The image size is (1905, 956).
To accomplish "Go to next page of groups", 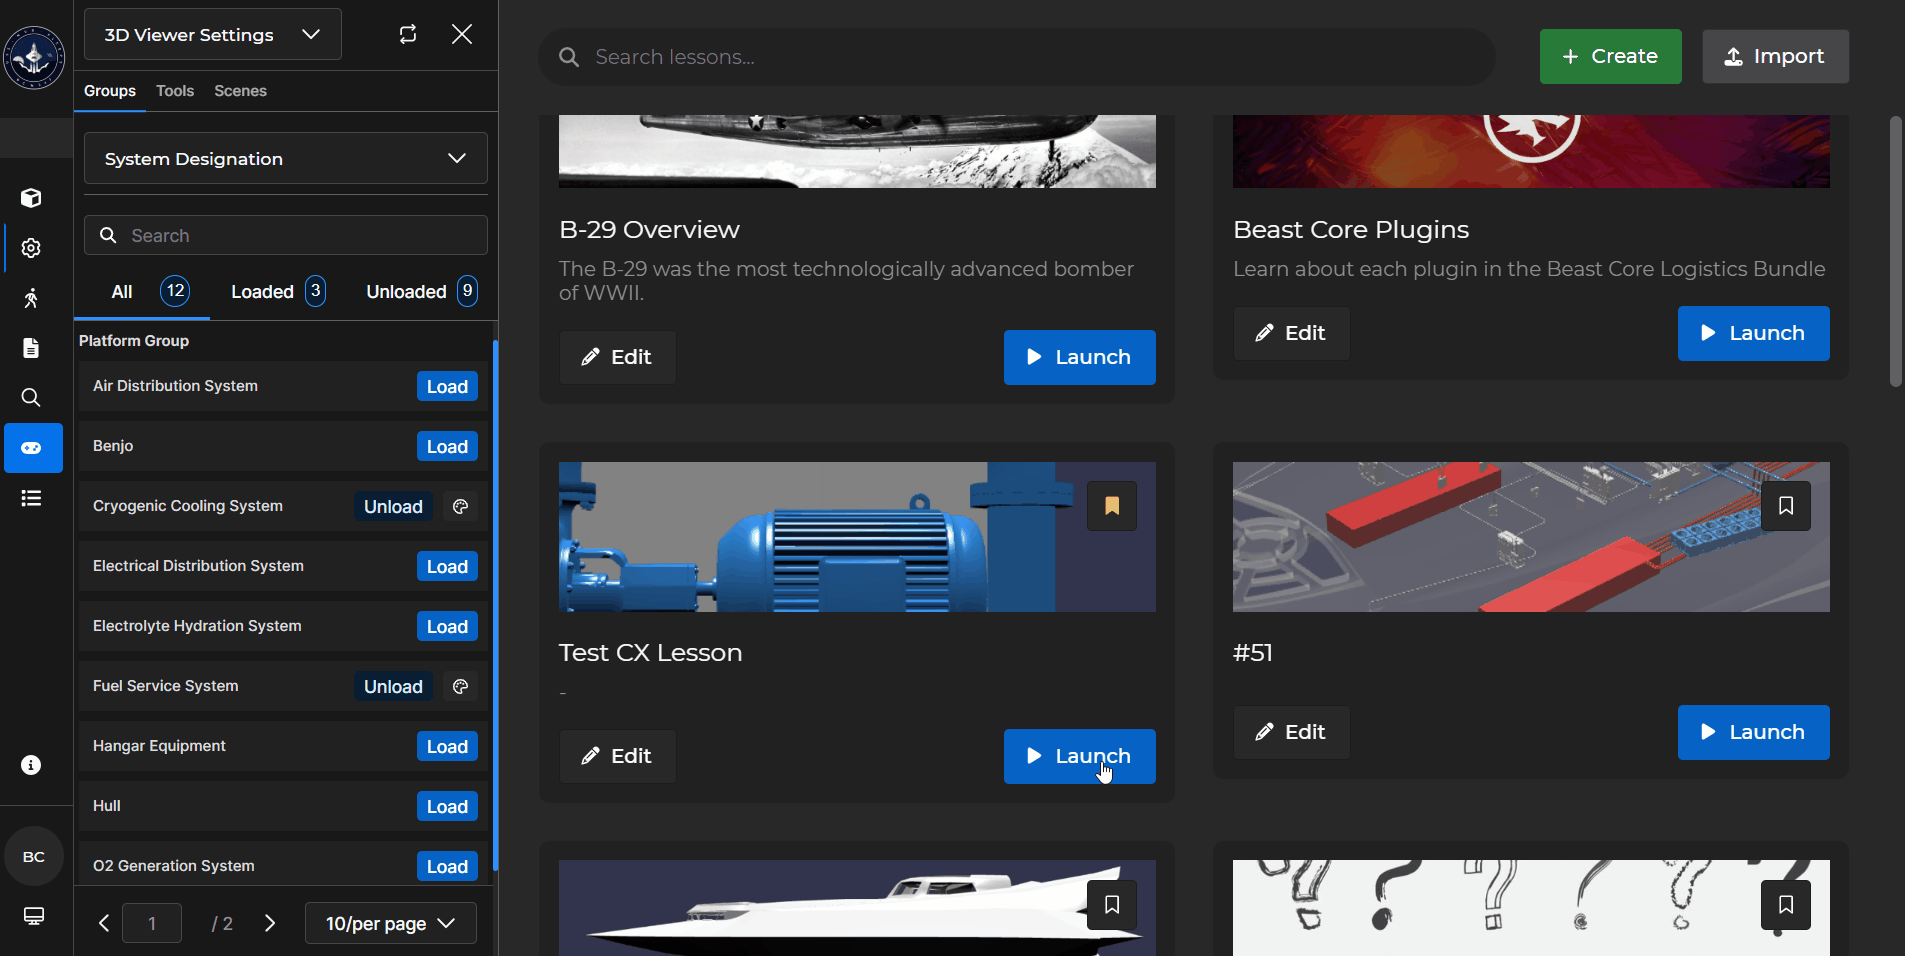I will click(269, 923).
